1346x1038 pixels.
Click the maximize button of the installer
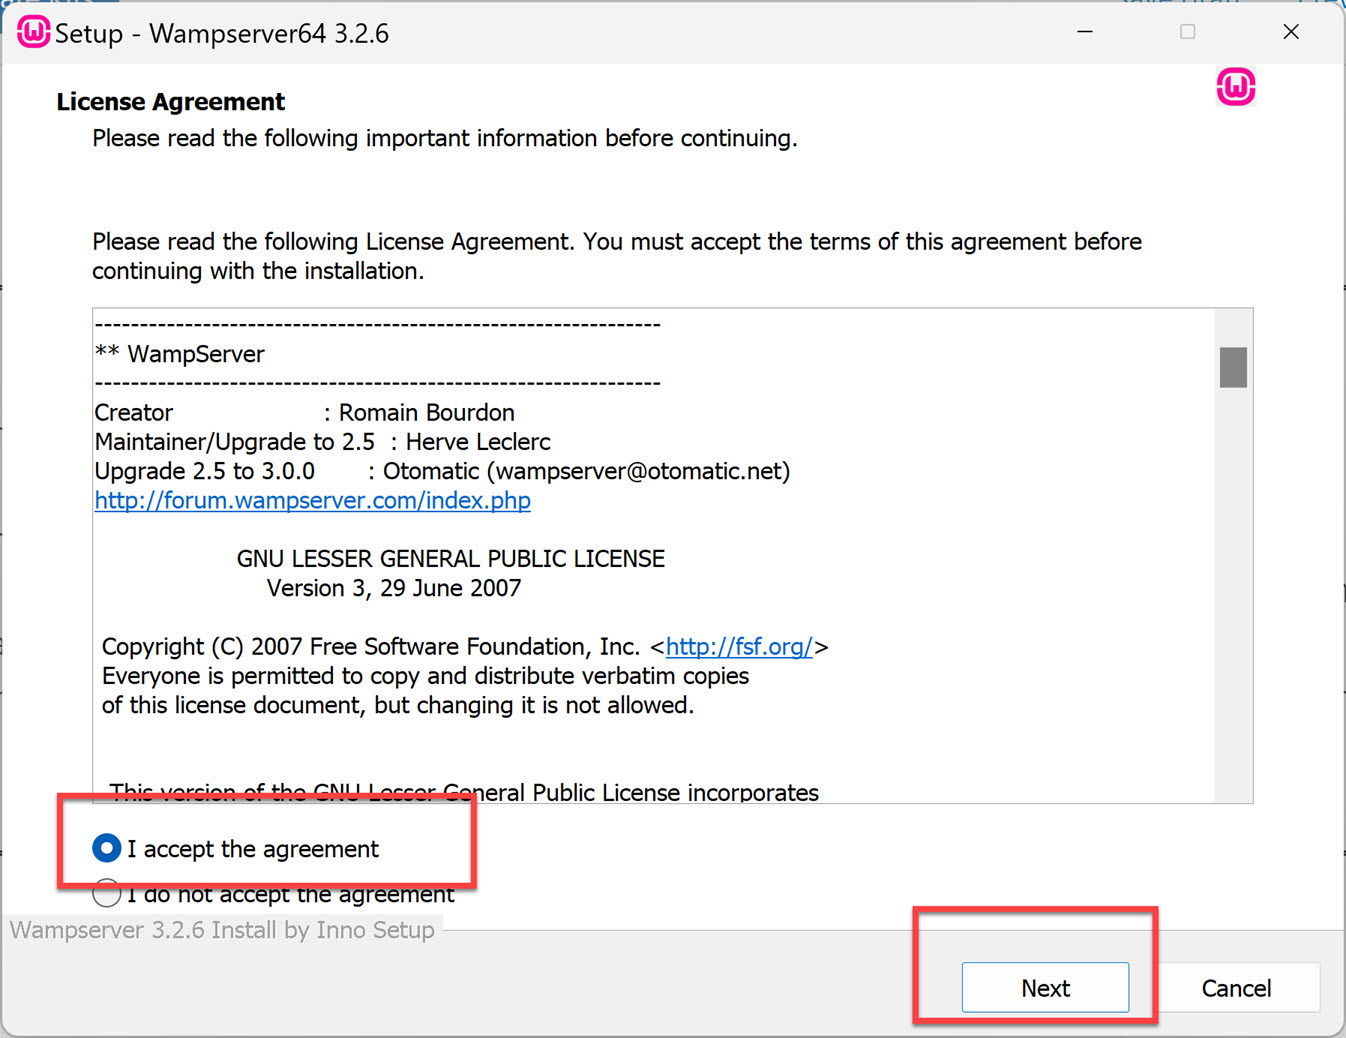(x=1188, y=31)
